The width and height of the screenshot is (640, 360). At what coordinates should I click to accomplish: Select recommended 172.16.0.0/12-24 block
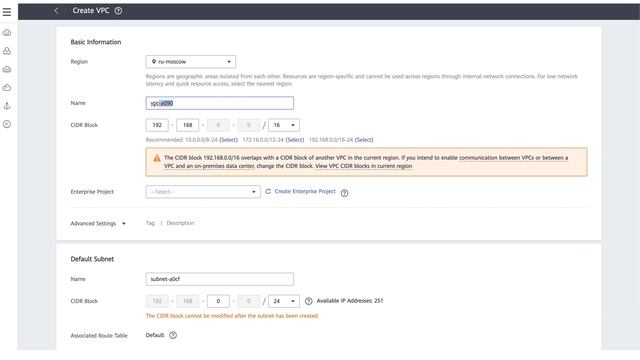point(295,140)
